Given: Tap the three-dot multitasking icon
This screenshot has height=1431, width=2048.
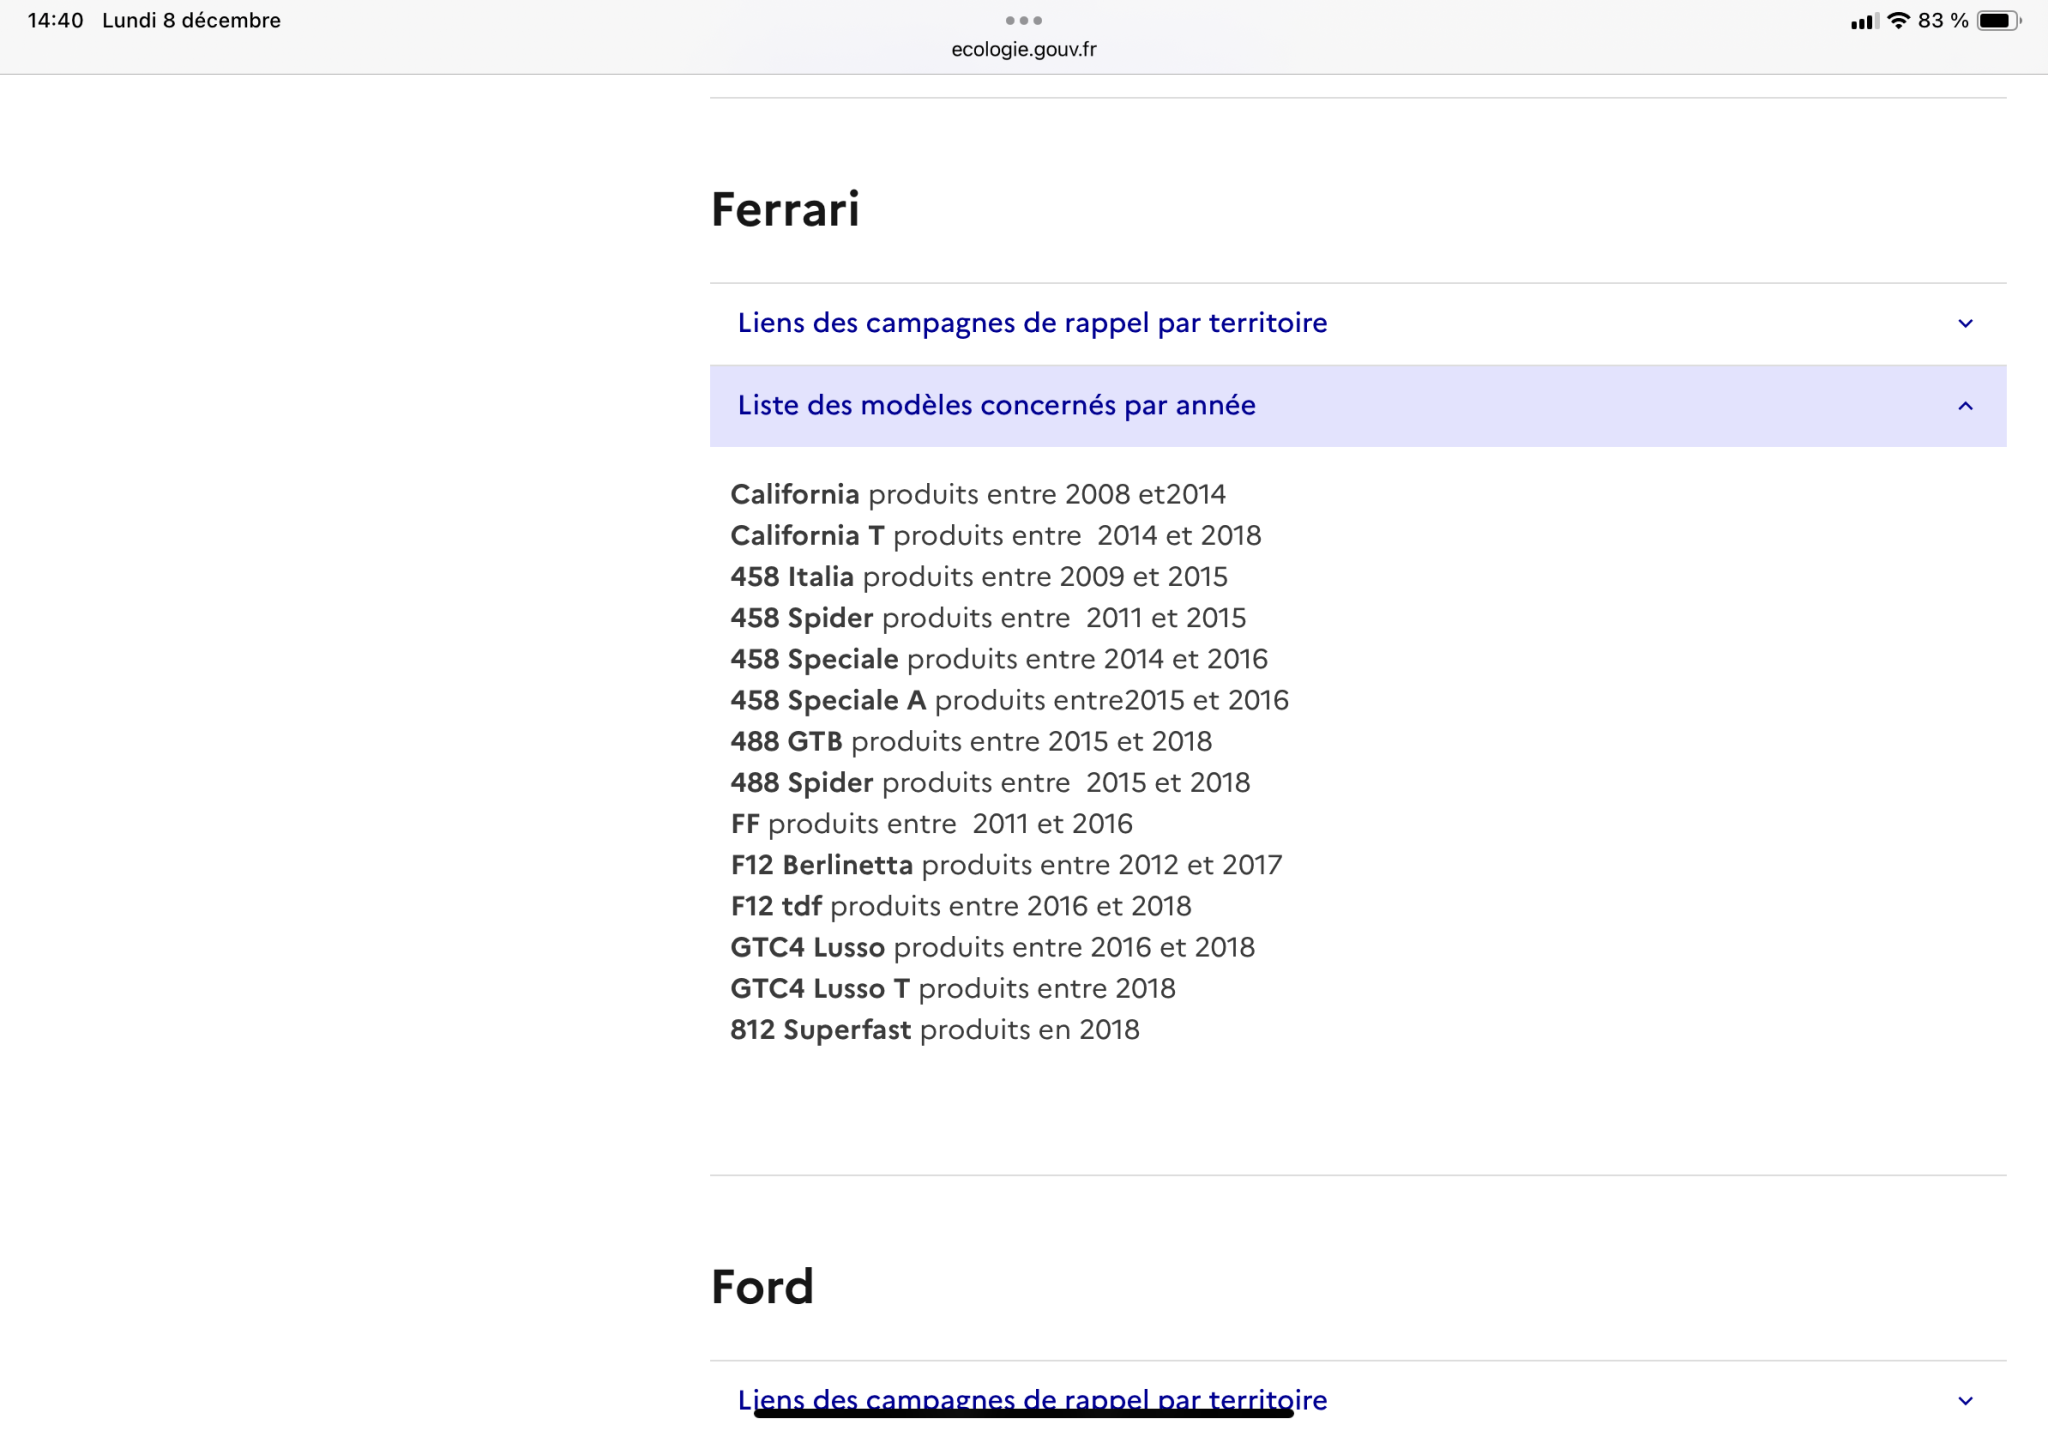Looking at the screenshot, I should (1023, 20).
